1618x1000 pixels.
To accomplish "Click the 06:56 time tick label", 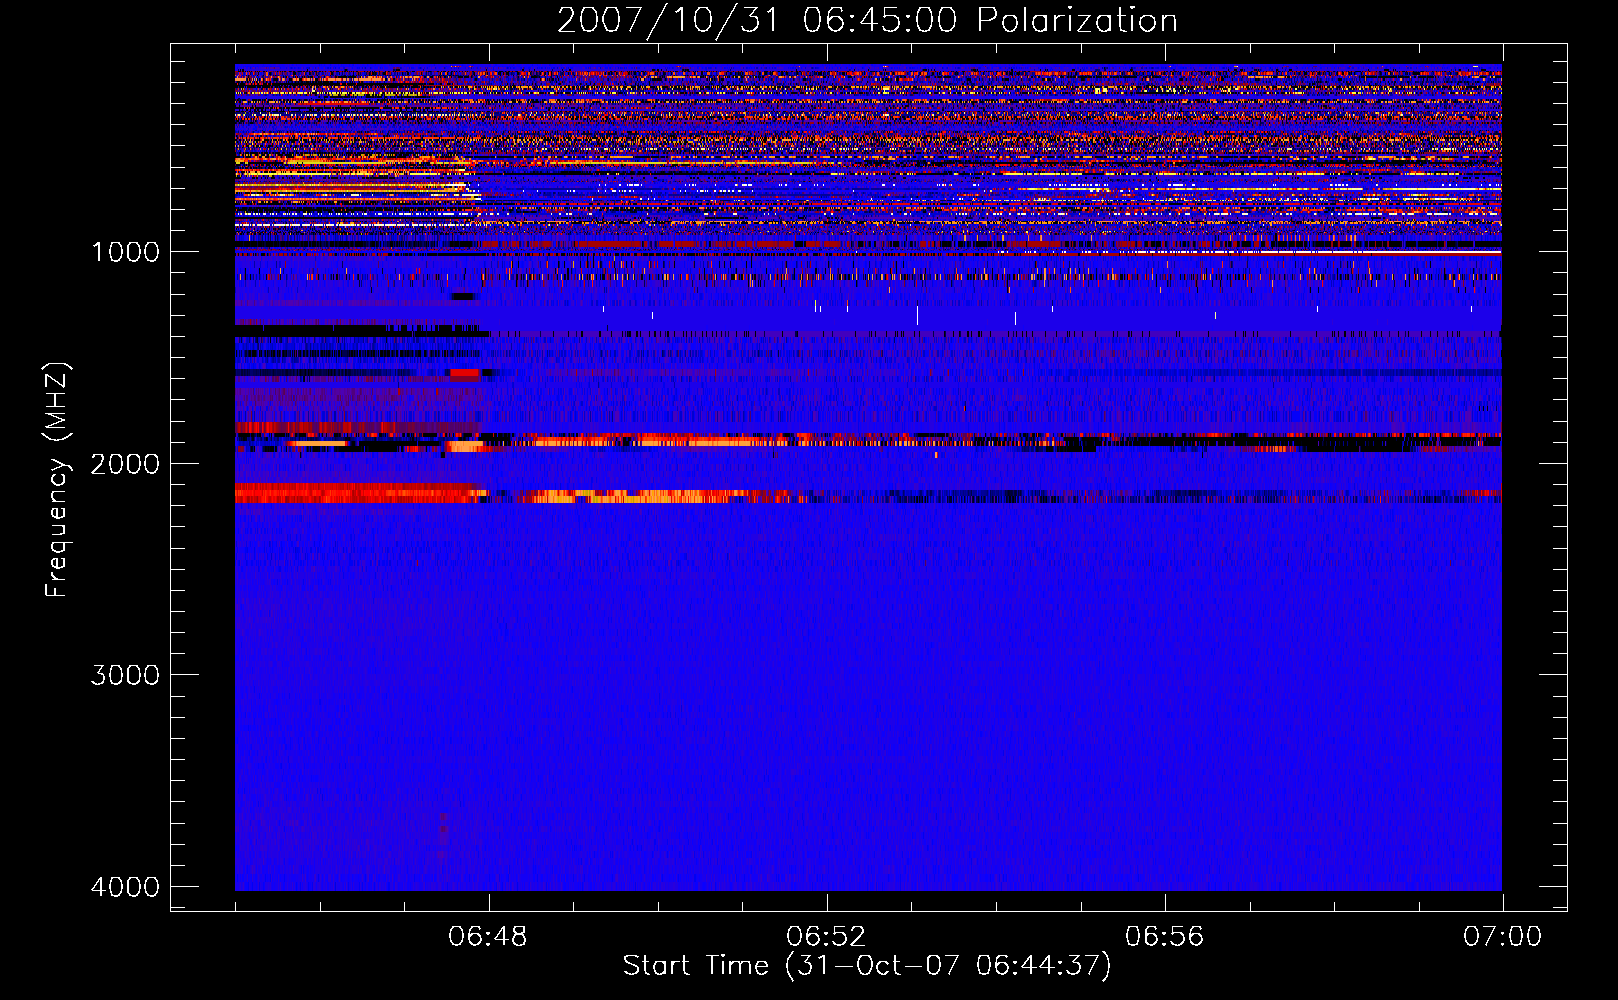I will pos(1164,937).
